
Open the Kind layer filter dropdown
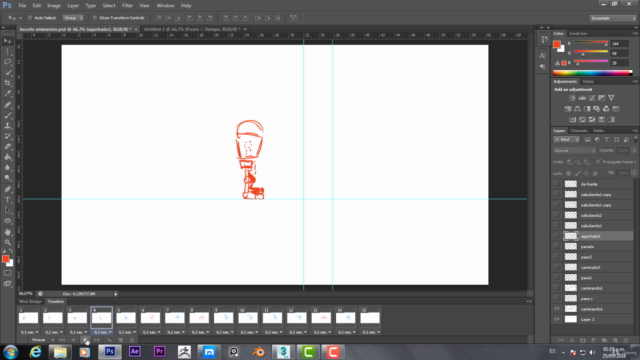point(567,140)
